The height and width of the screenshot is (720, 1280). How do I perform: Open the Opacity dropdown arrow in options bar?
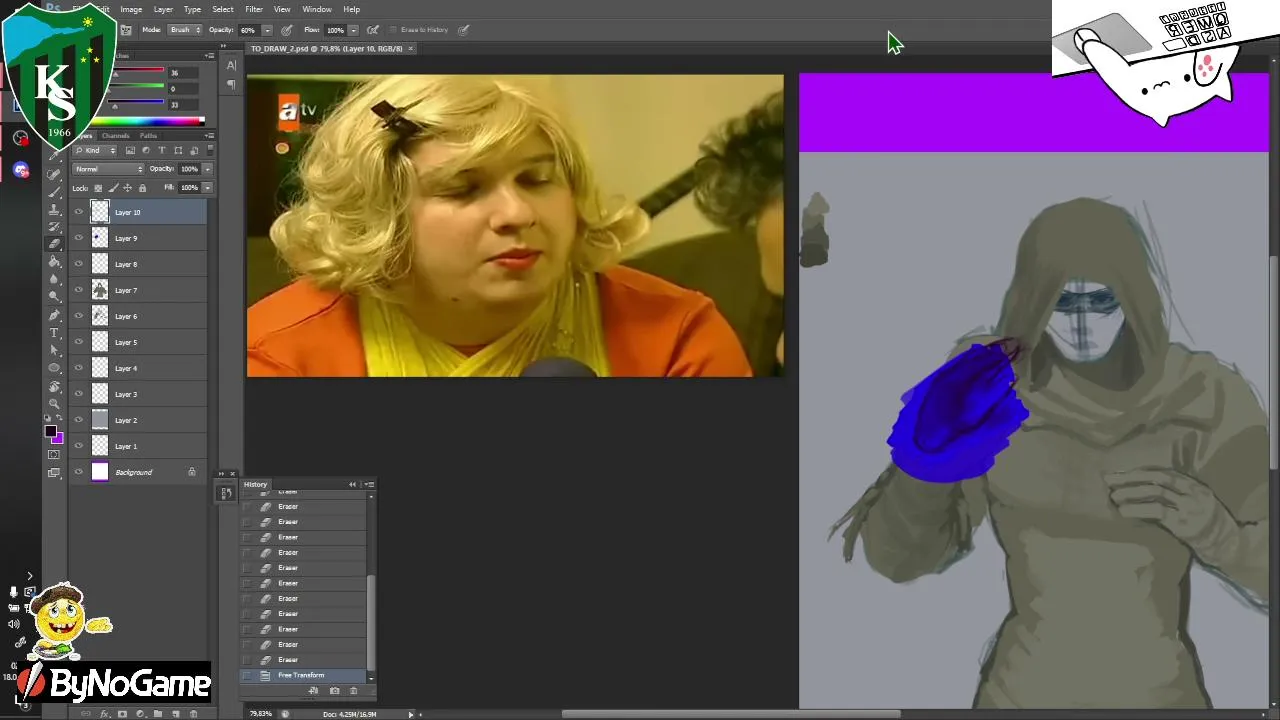[268, 30]
